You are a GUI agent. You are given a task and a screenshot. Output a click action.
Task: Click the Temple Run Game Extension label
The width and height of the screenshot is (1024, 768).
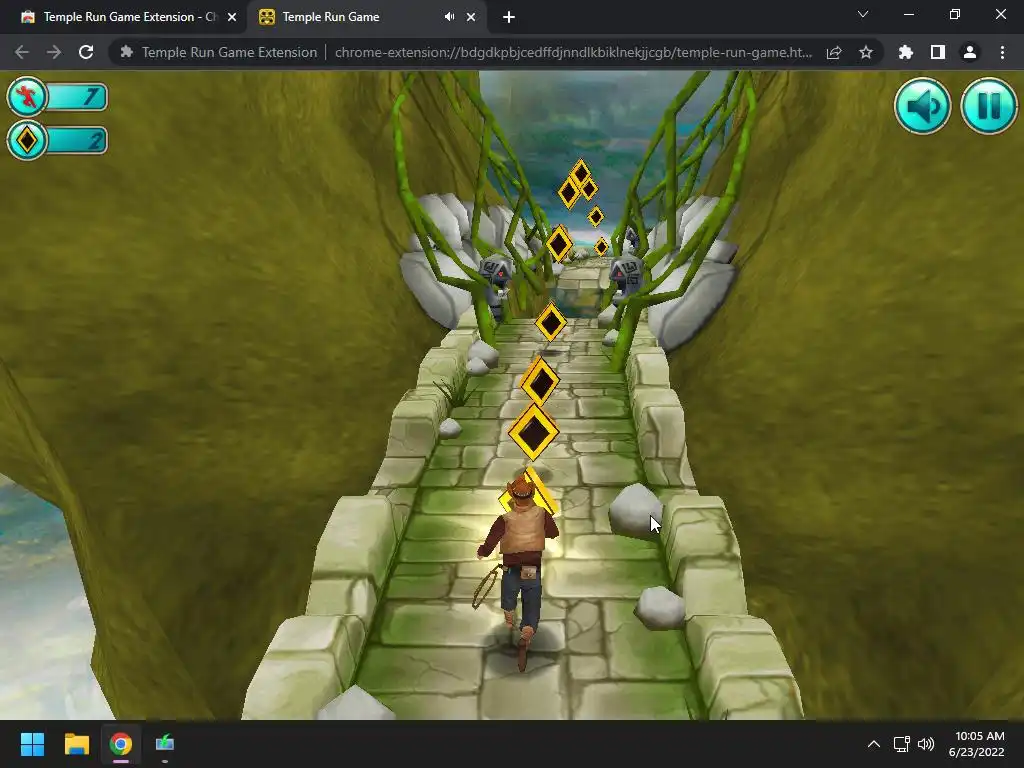tap(229, 52)
